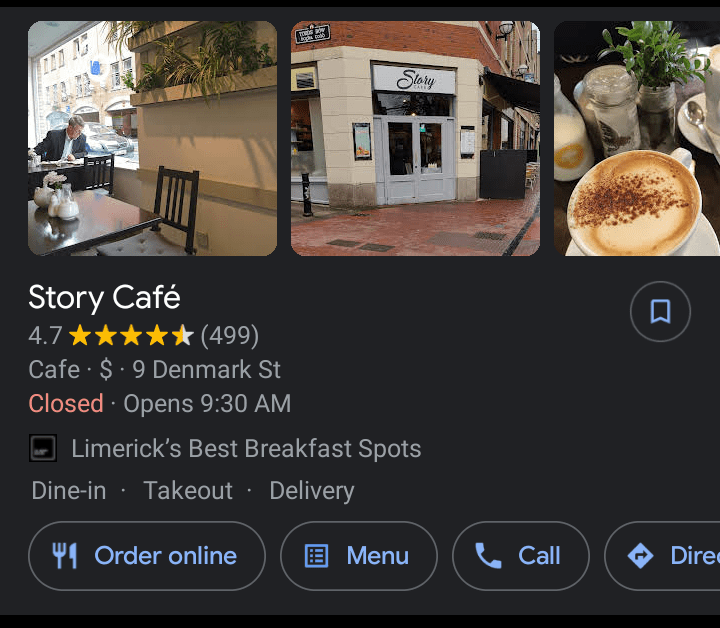The height and width of the screenshot is (628, 720).
Task: Open the Order online button
Action: [147, 555]
